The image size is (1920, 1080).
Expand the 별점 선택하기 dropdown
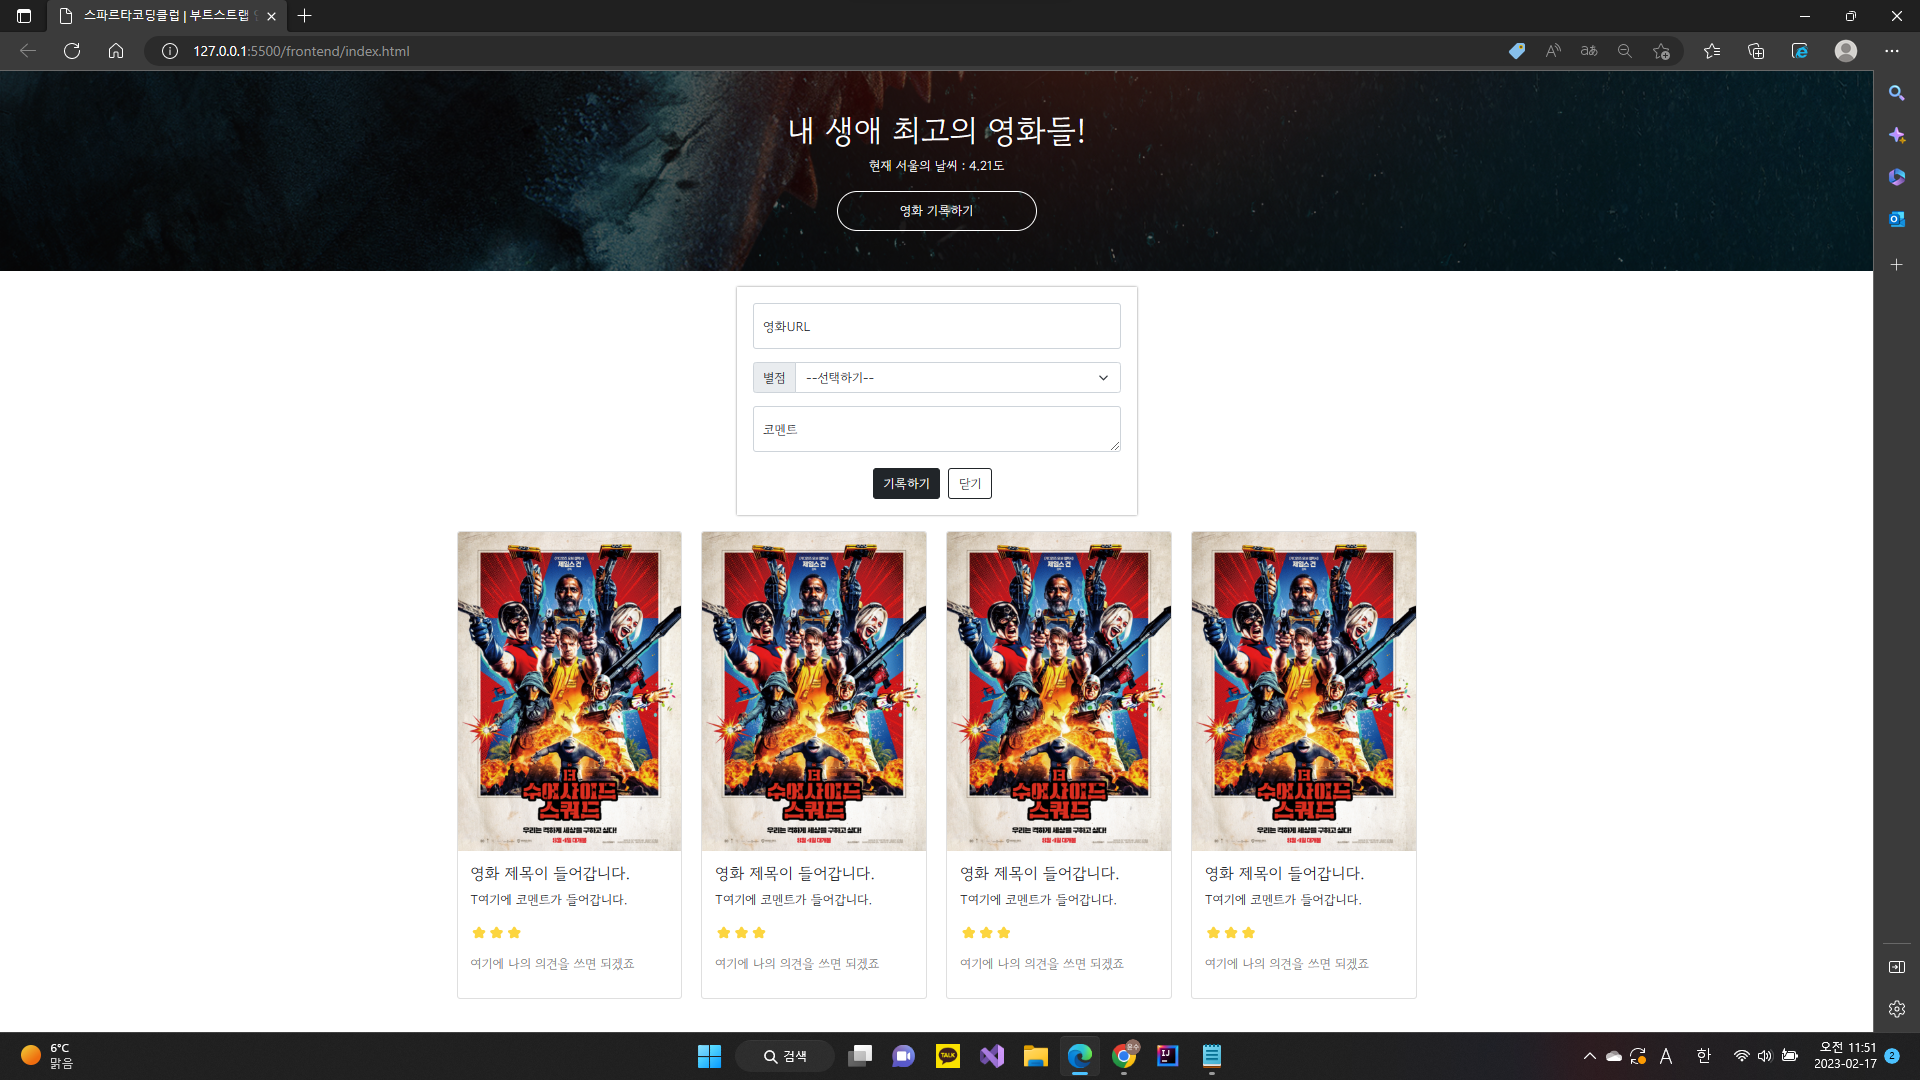pyautogui.click(x=957, y=378)
